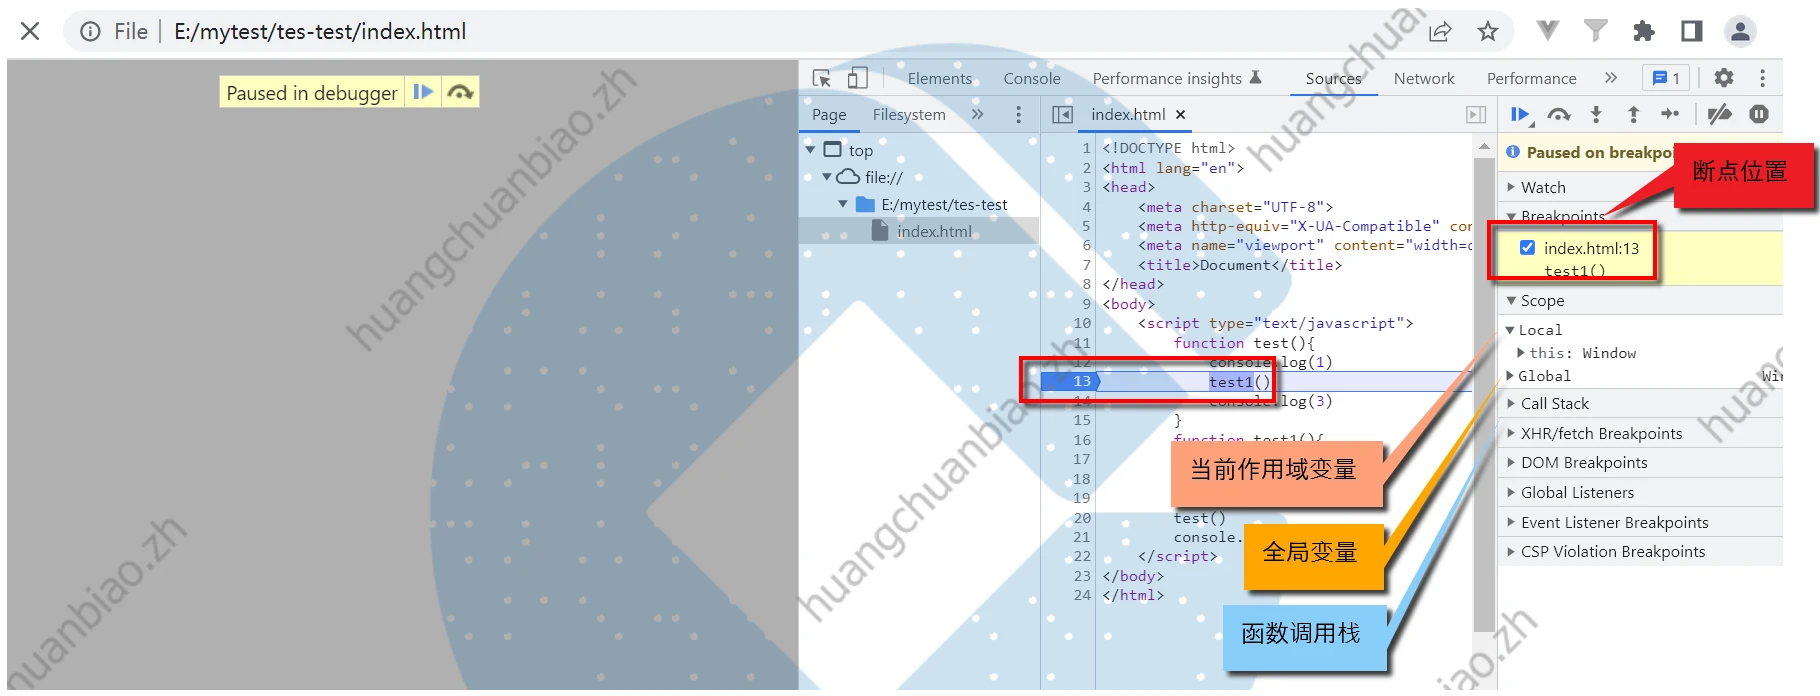
Task: Click line number 20 in the gutter
Action: coord(1082,518)
